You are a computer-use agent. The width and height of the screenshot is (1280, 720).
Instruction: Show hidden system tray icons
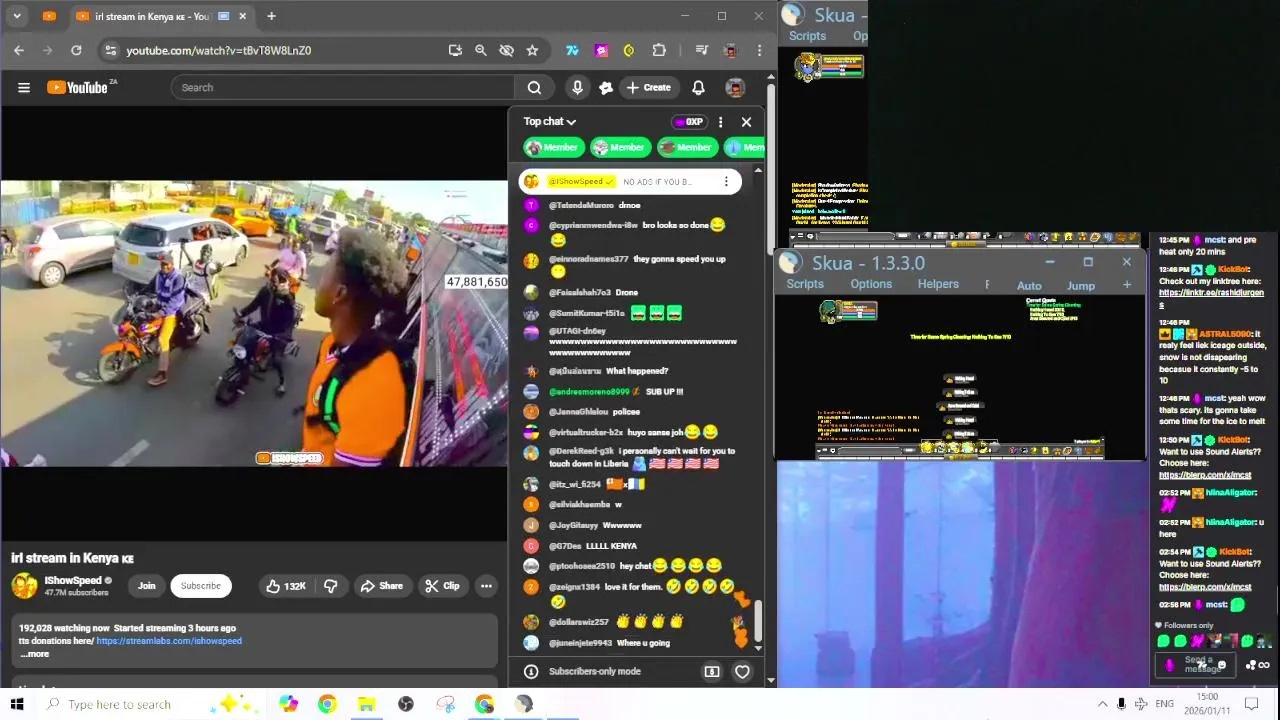pyautogui.click(x=1102, y=704)
